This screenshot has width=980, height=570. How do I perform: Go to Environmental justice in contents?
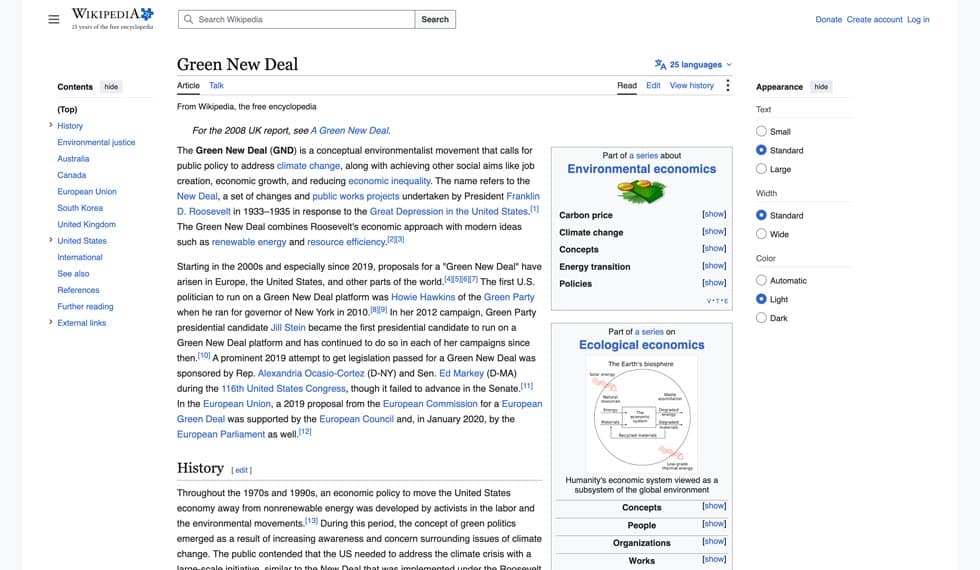coord(96,142)
